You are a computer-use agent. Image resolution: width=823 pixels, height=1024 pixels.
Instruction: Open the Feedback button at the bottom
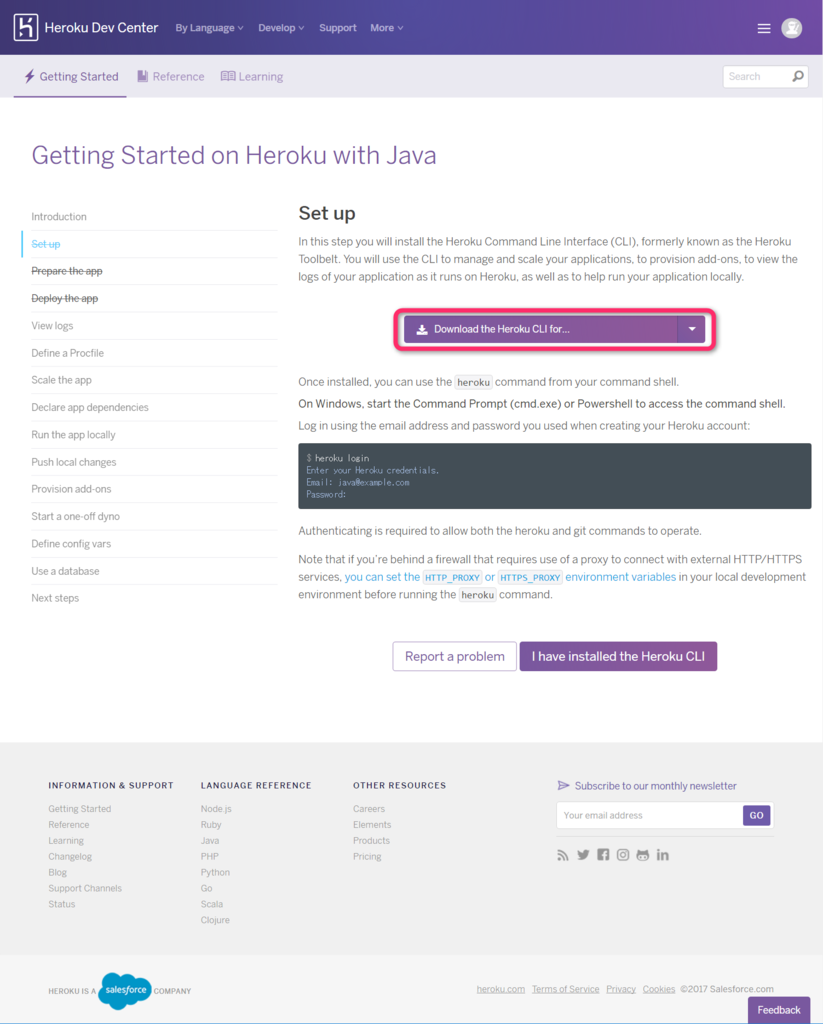pos(779,1010)
